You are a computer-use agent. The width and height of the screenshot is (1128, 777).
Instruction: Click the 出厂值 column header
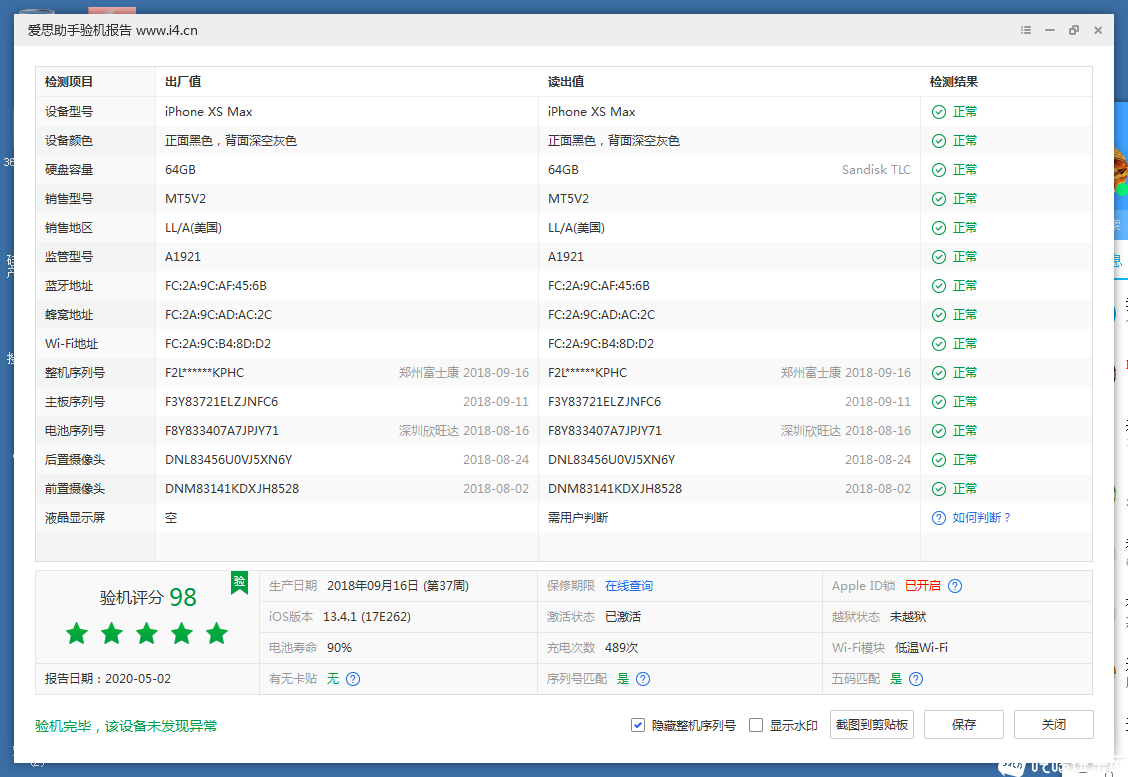coord(183,82)
